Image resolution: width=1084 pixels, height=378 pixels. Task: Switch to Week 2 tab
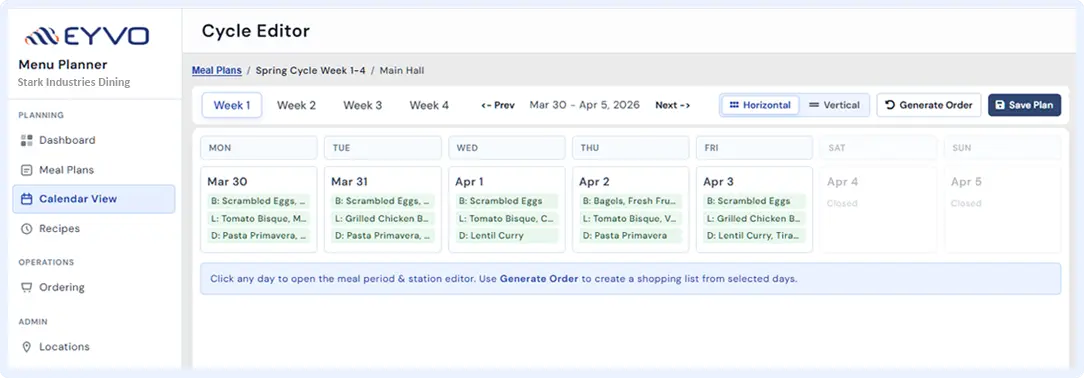pyautogui.click(x=297, y=105)
